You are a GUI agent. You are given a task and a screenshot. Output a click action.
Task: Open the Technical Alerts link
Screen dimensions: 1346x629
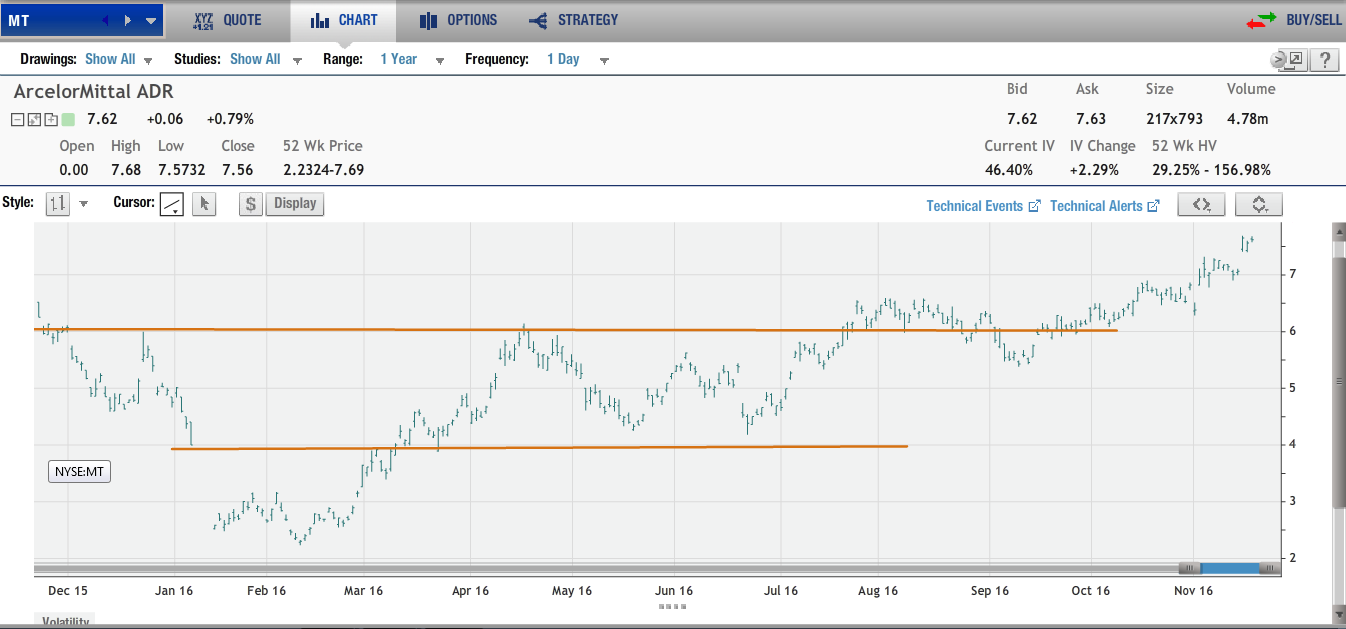1105,206
